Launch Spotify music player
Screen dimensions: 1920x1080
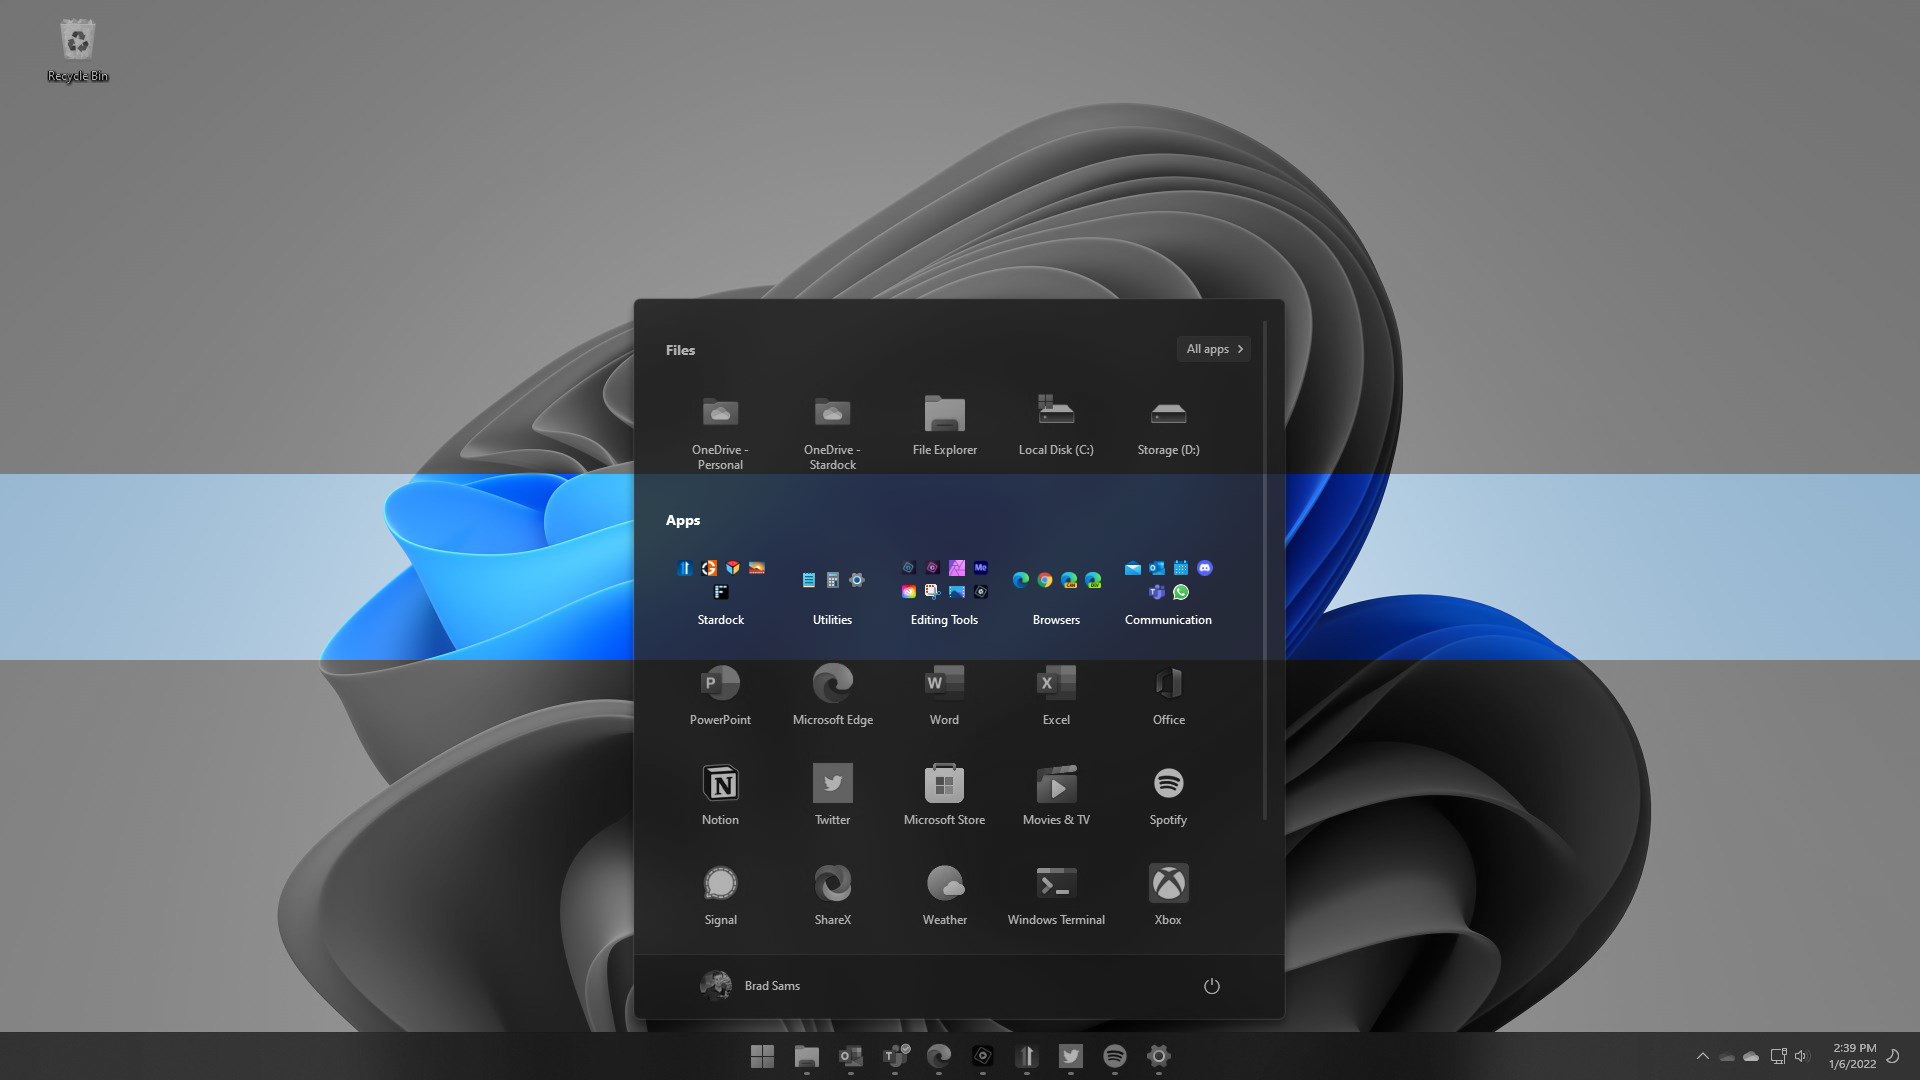(1168, 782)
